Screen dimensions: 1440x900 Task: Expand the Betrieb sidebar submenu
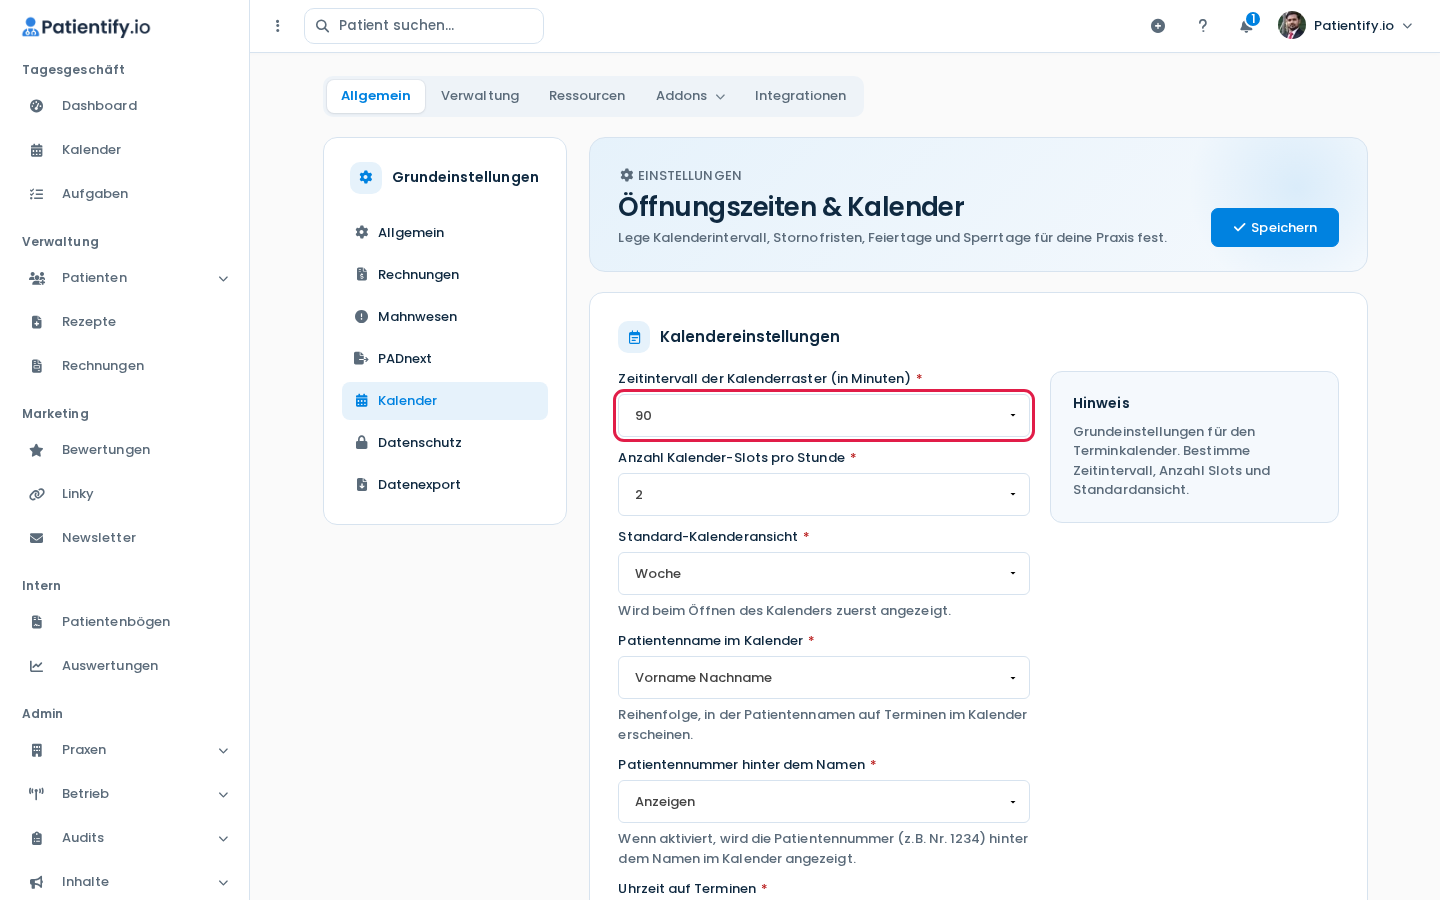224,795
